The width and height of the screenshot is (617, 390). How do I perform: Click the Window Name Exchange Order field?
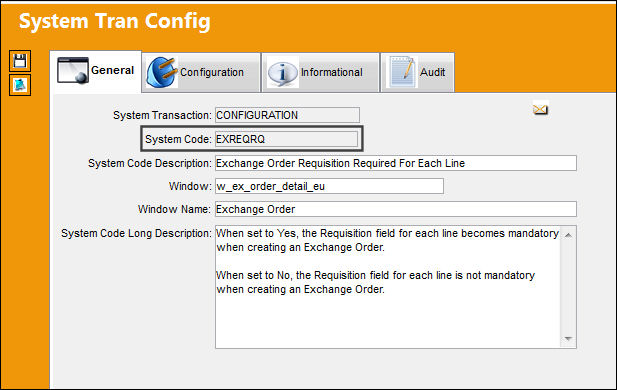click(x=396, y=209)
